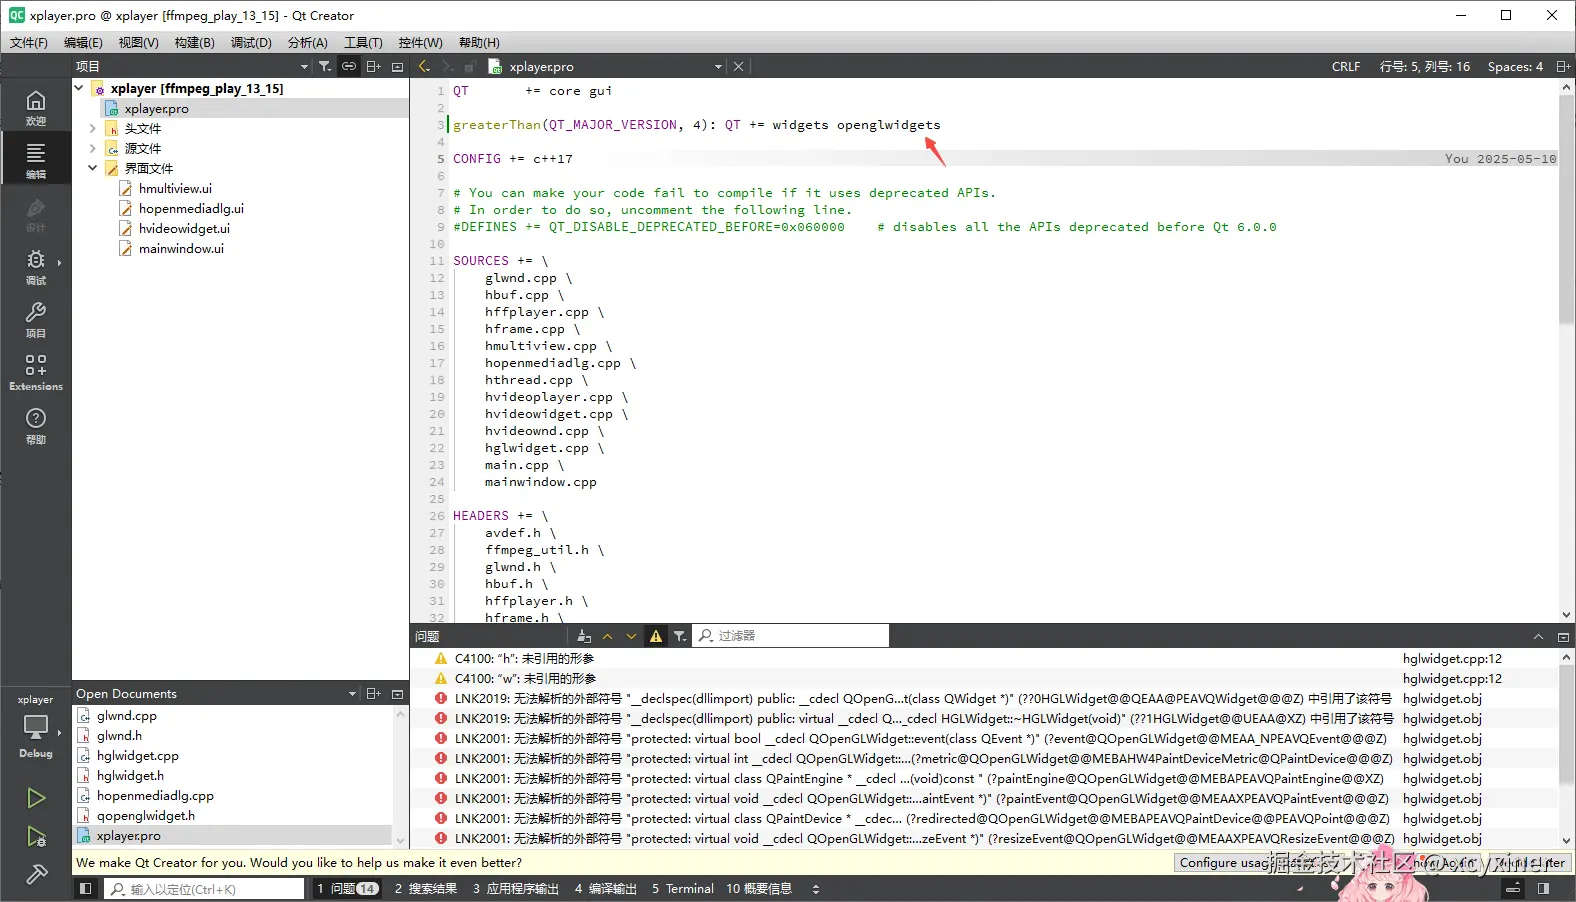Click the Build hammer icon
Viewport: 1576px width, 902px height.
(x=36, y=875)
